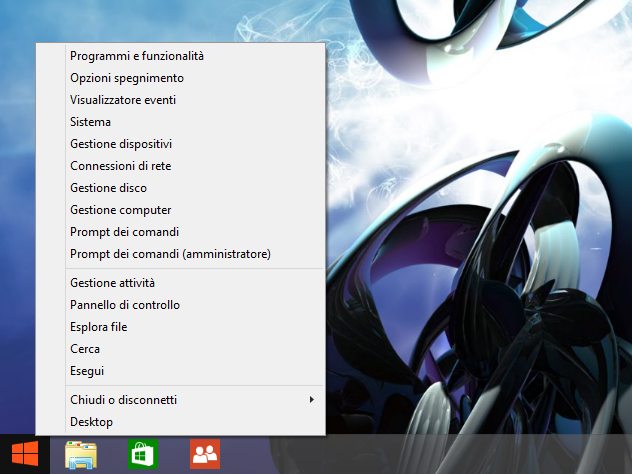632x474 pixels.
Task: Start Gestione attività
Action: [x=112, y=283]
